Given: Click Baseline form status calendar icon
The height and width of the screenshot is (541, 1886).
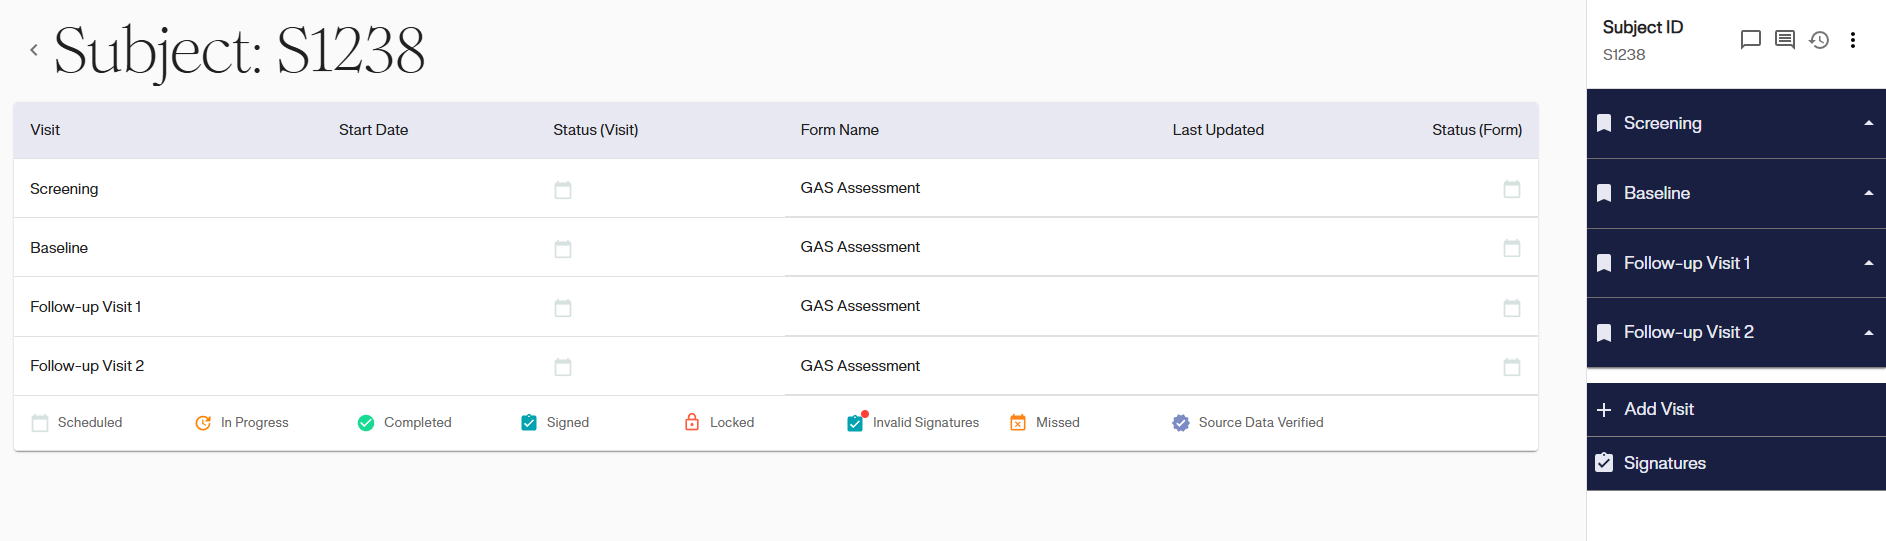Looking at the screenshot, I should pyautogui.click(x=1511, y=248).
